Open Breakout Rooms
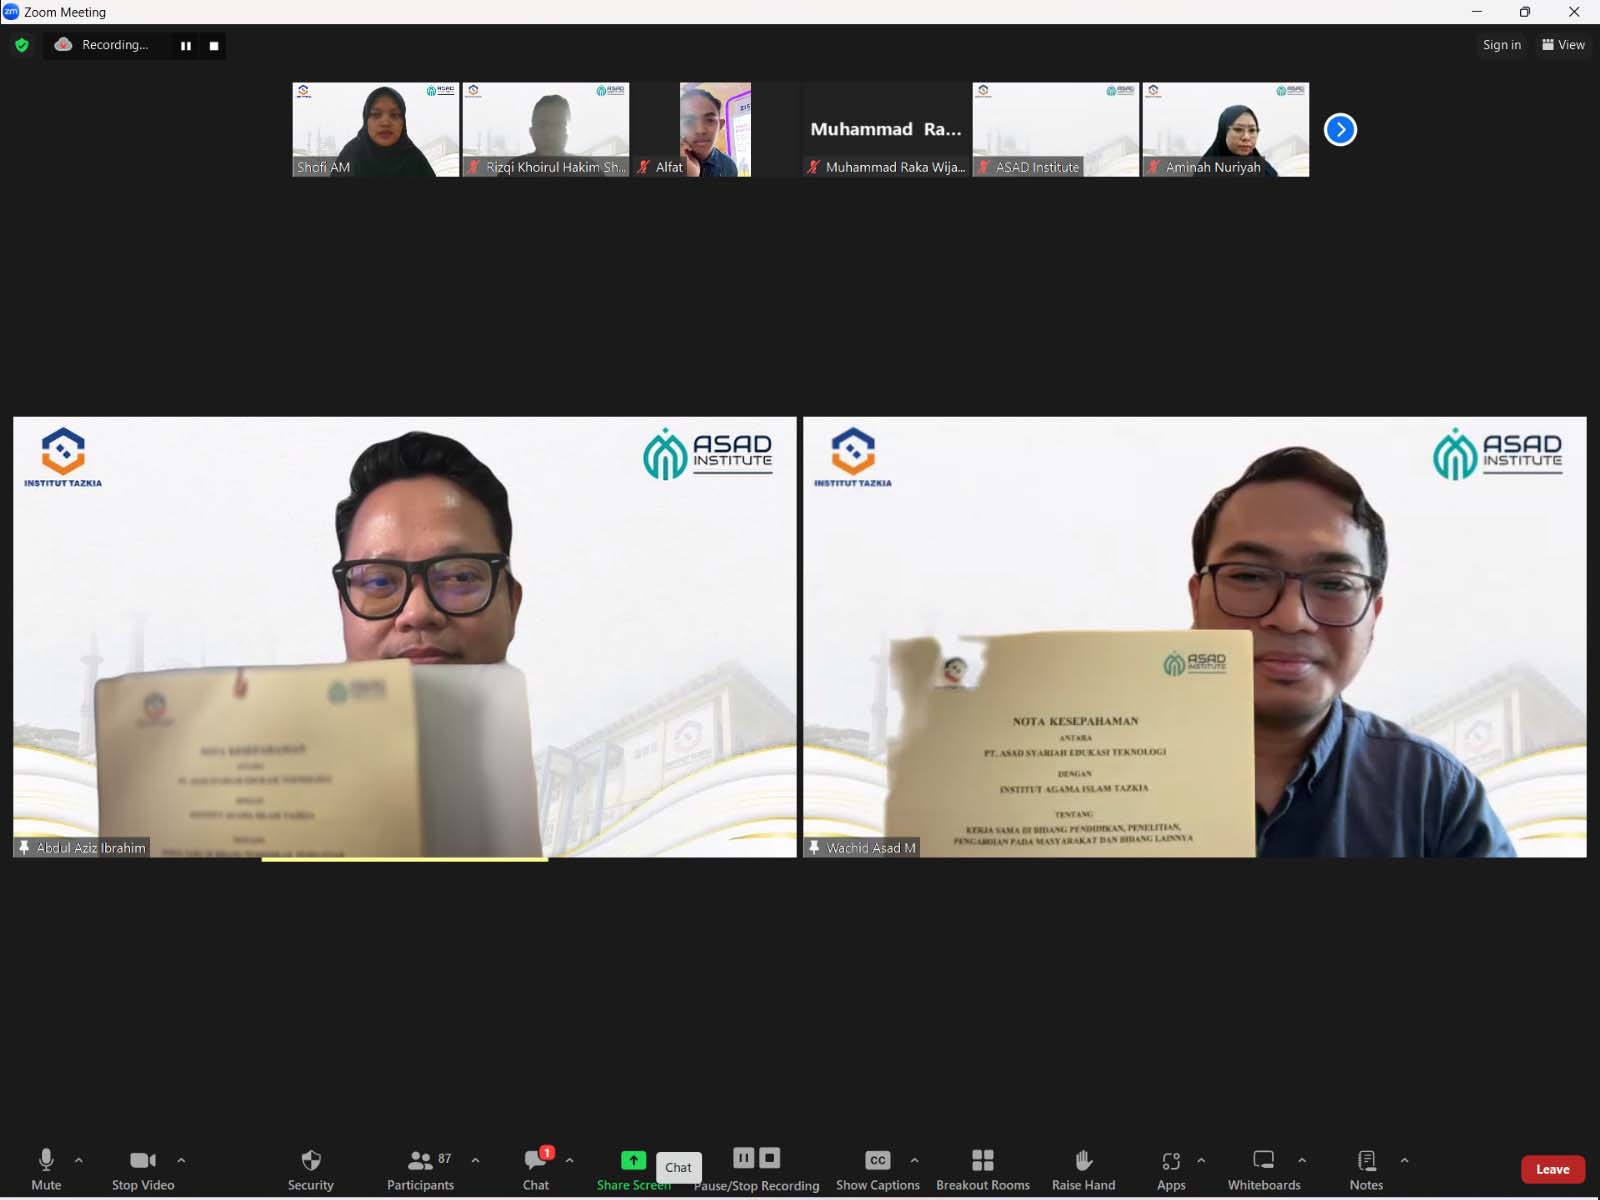 (983, 1169)
